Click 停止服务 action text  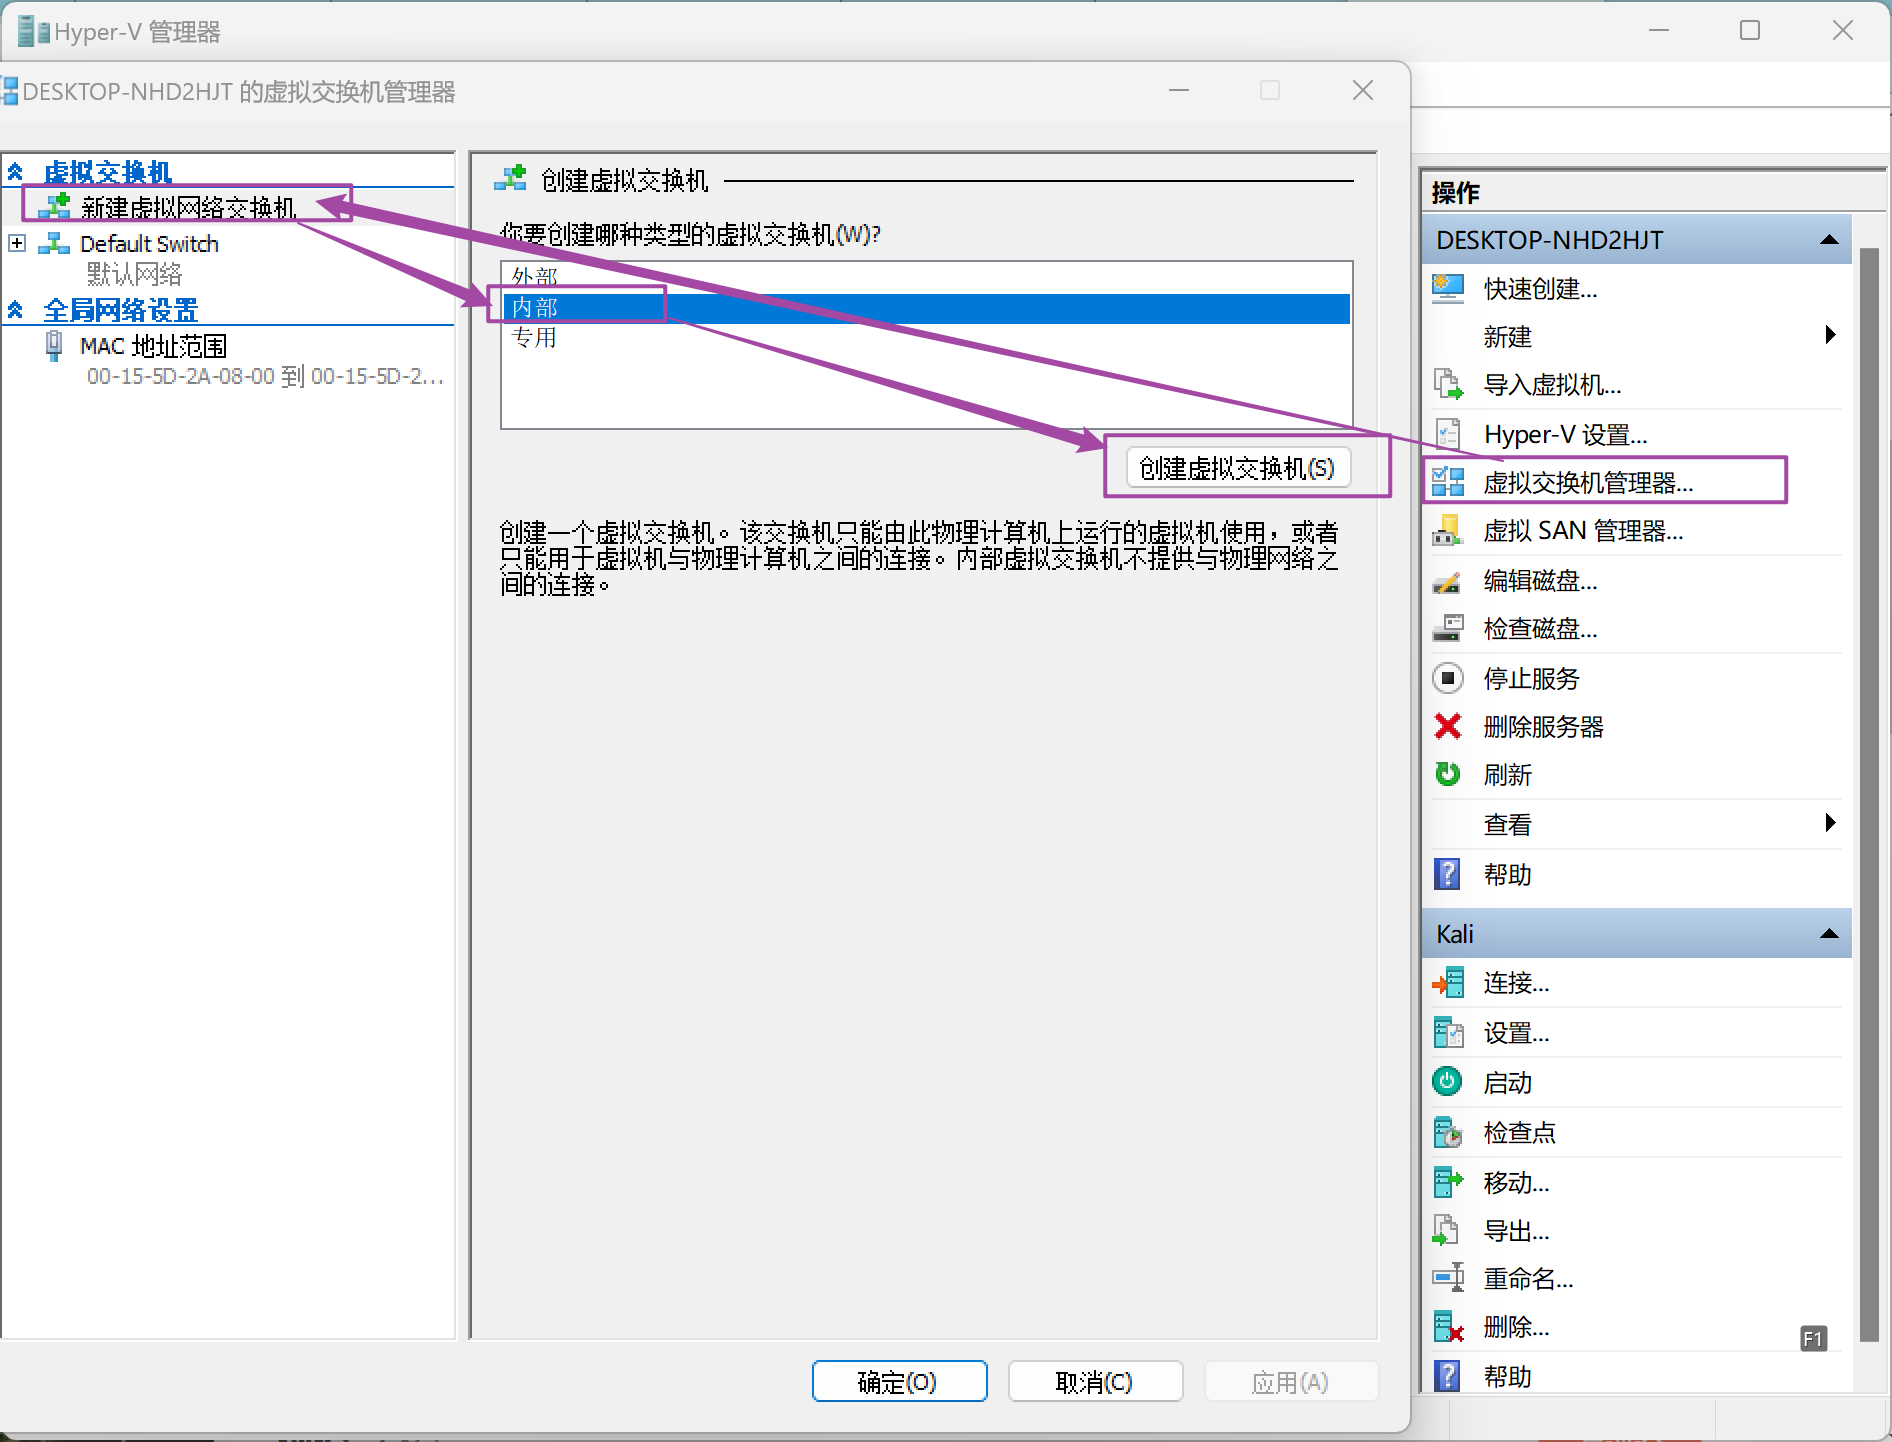[1531, 679]
